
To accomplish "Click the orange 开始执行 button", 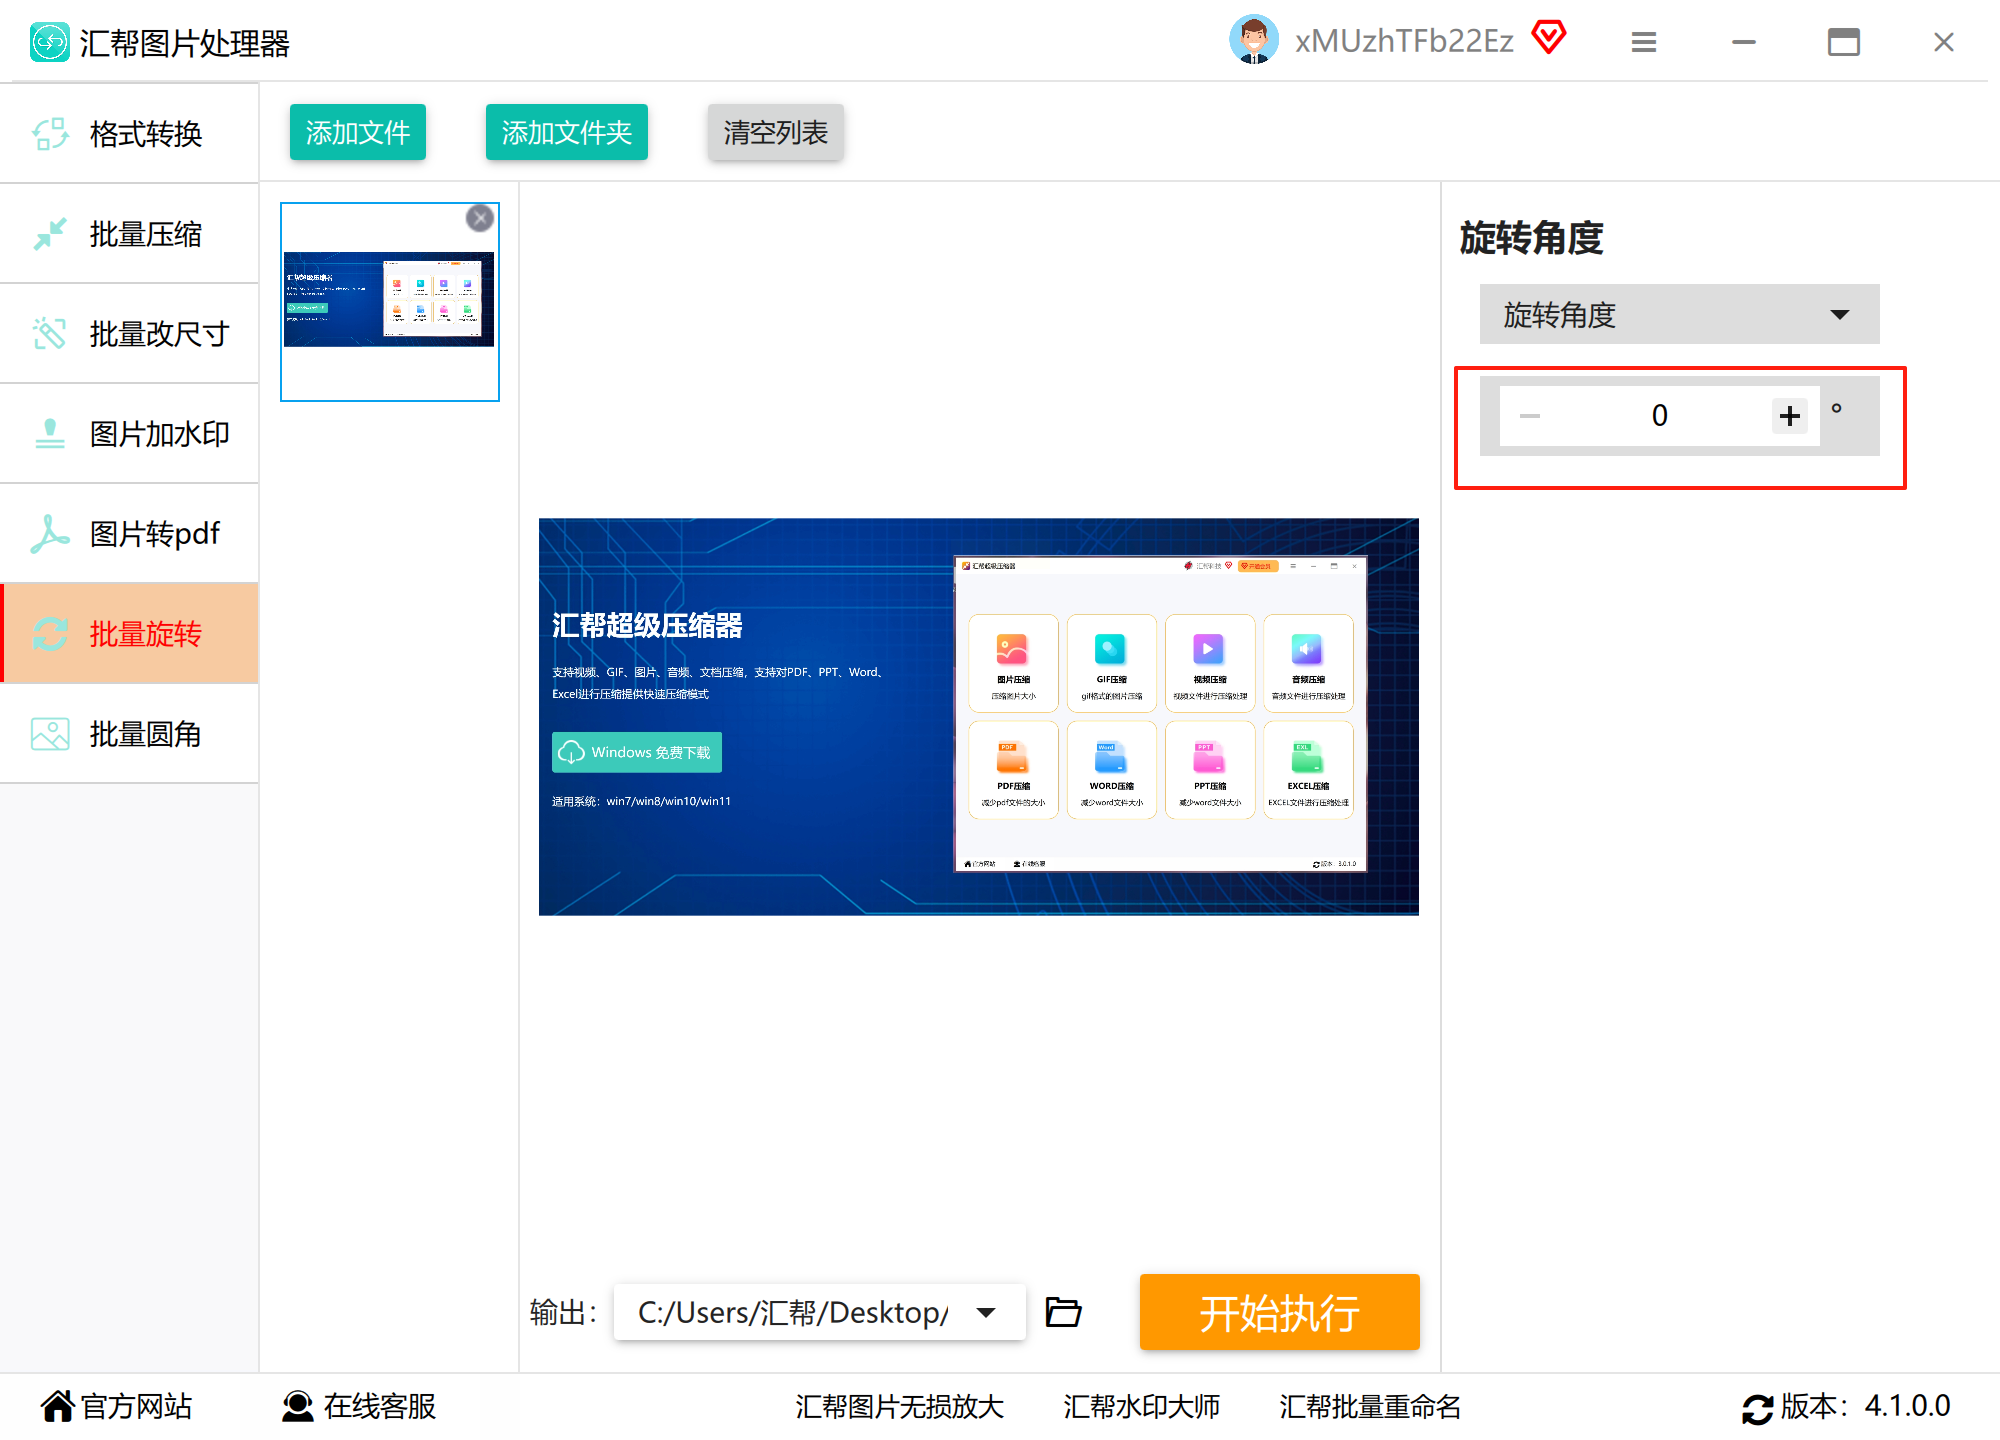I will point(1279,1312).
